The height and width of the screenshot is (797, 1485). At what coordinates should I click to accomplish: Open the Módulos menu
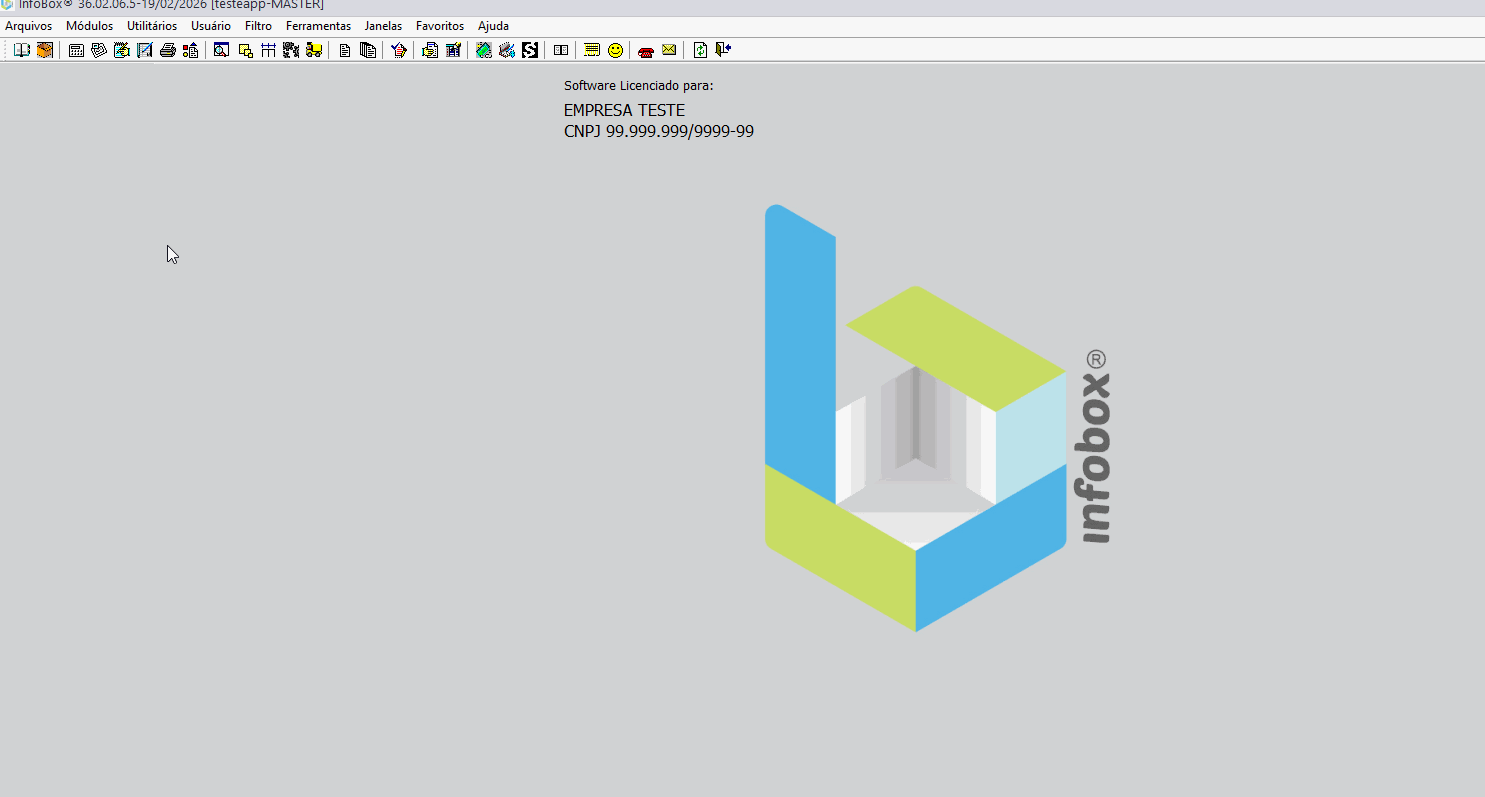point(90,26)
